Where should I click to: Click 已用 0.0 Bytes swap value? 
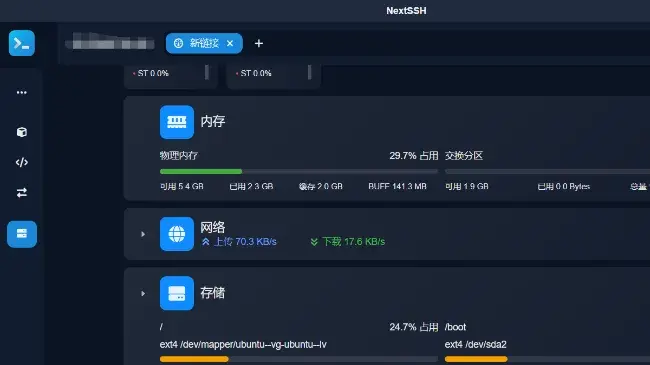pos(563,187)
